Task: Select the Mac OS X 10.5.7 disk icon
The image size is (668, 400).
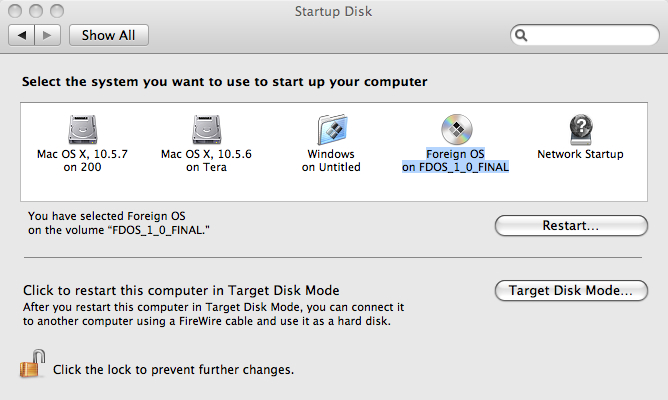Action: [x=83, y=129]
